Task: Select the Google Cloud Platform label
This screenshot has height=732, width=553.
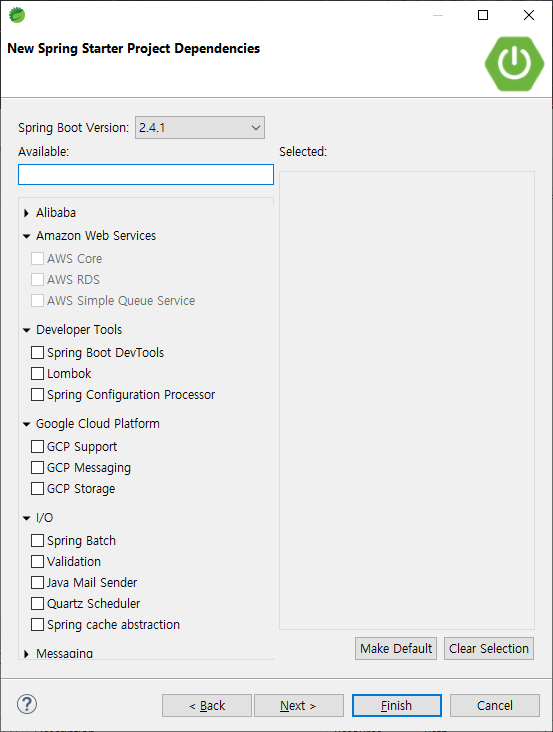Action: pos(98,424)
